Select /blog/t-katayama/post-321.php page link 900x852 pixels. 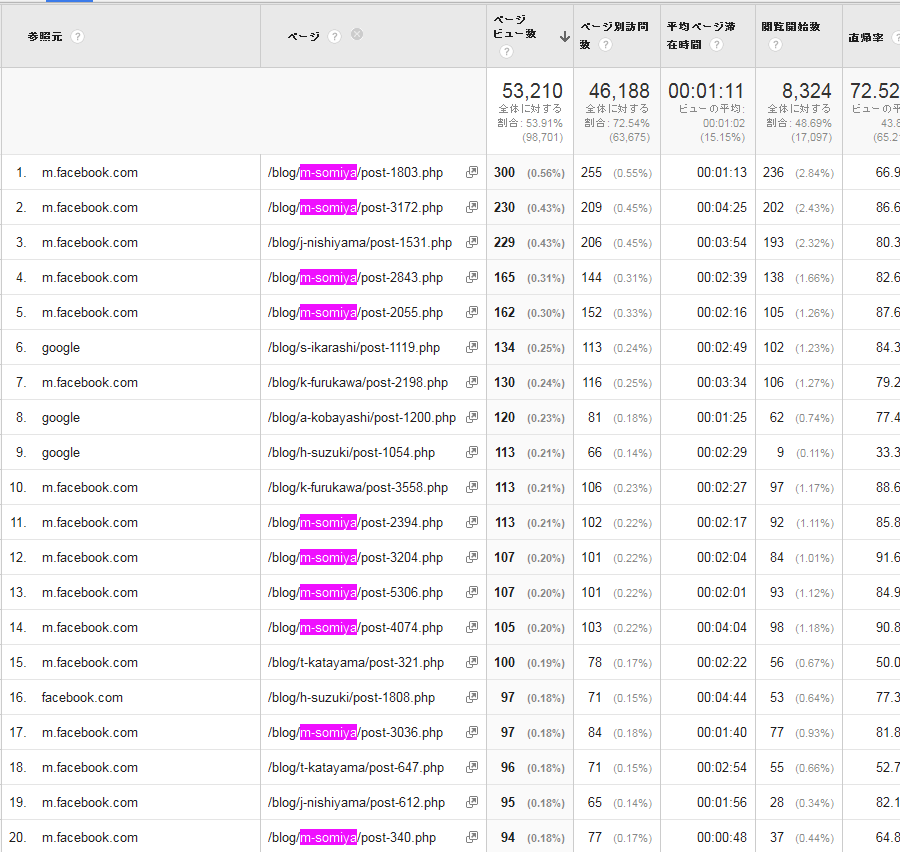pos(356,663)
